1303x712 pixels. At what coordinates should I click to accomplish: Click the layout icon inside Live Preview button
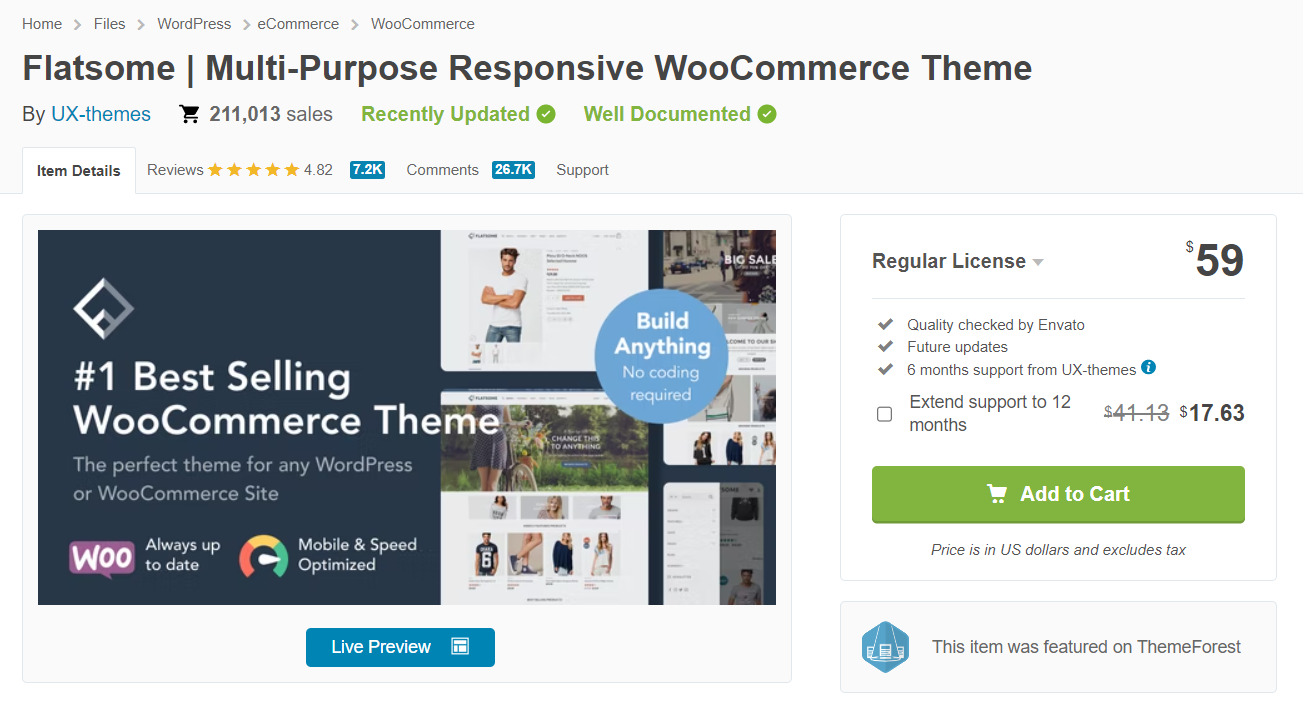(460, 647)
